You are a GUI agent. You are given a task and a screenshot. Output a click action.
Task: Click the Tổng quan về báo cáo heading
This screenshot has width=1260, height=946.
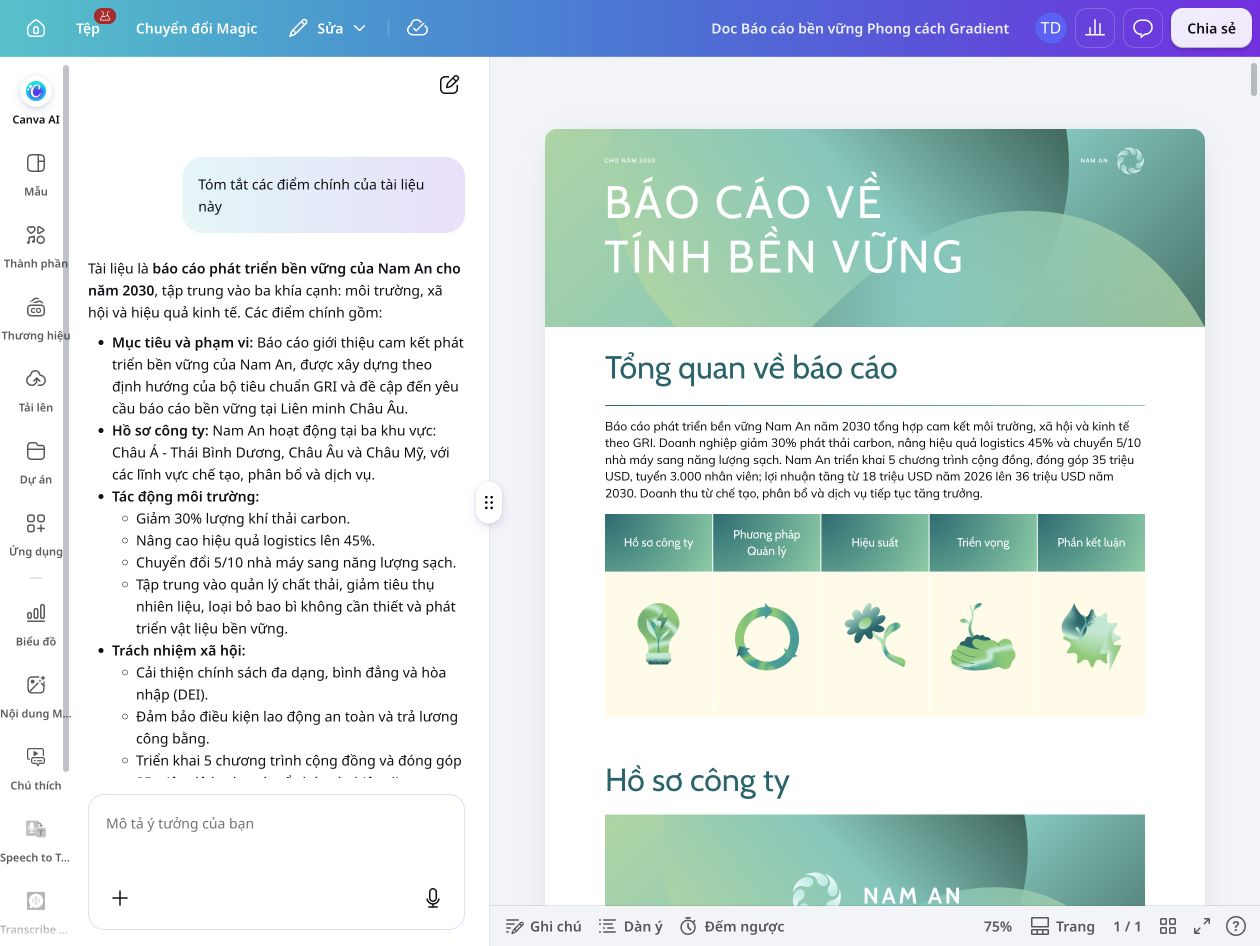(751, 368)
